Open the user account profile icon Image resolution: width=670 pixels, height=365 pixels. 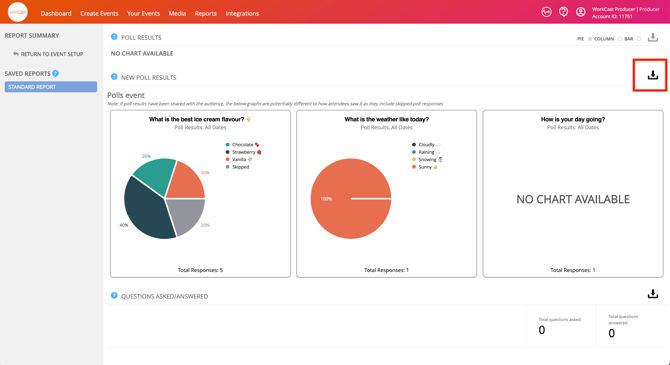[580, 12]
